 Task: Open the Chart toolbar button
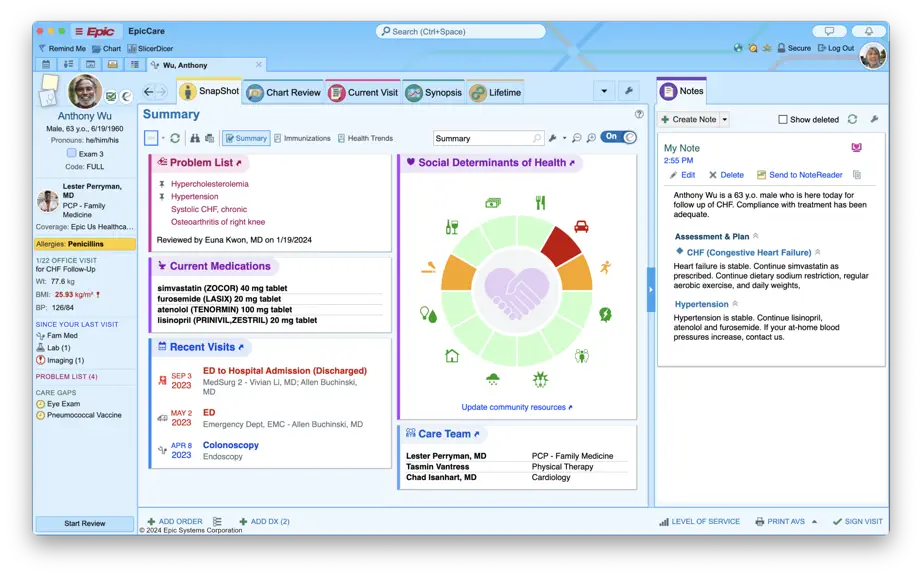106,49
